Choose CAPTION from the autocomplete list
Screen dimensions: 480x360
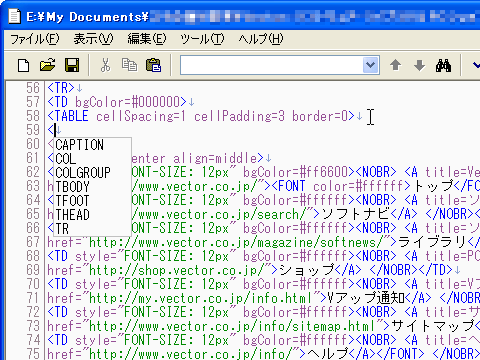point(93,145)
